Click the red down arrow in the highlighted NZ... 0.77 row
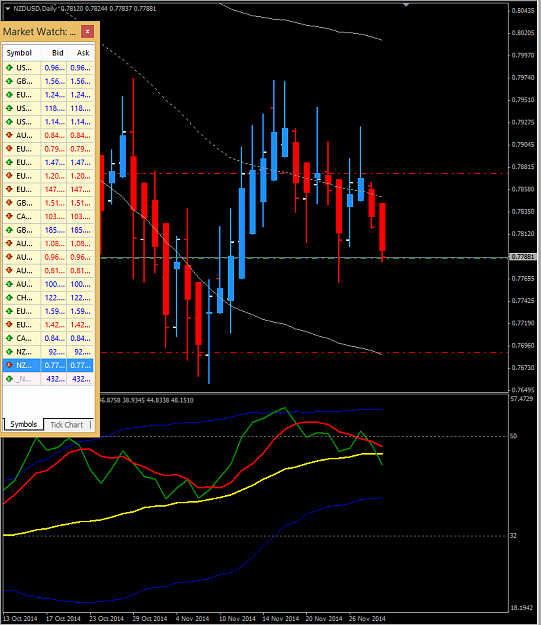Image resolution: width=541 pixels, height=625 pixels. tap(9, 366)
